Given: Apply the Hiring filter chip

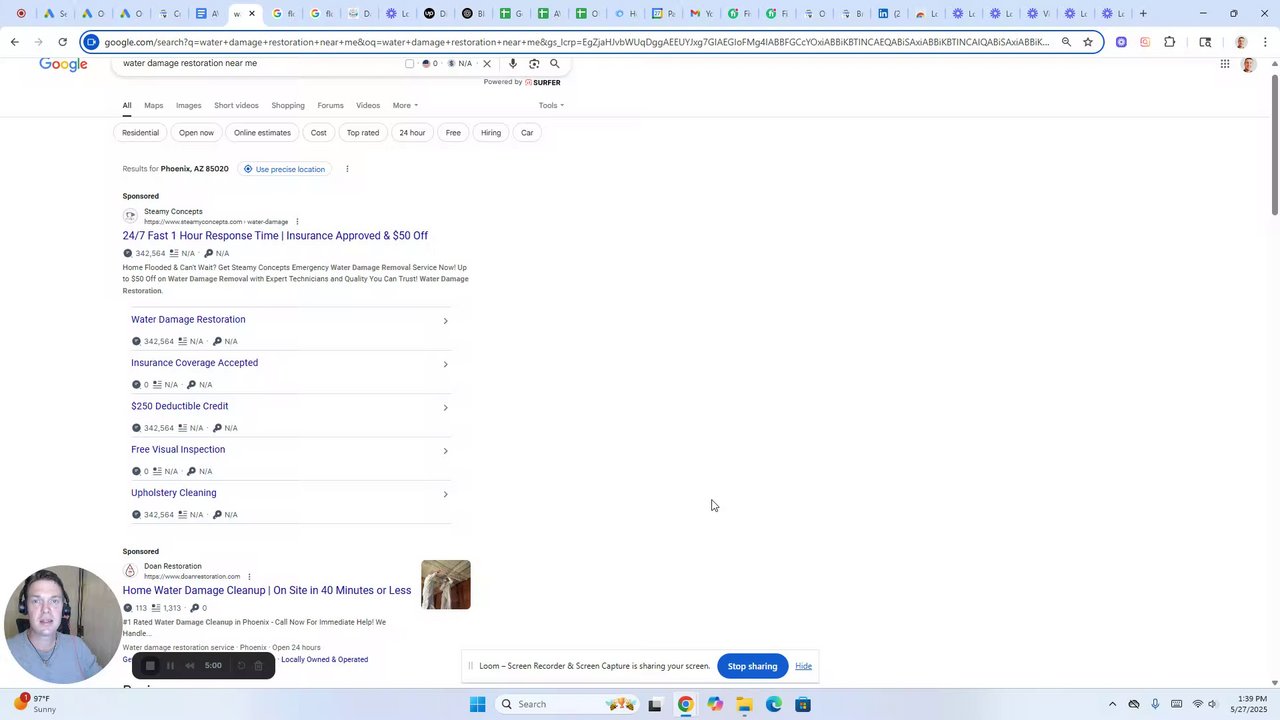Looking at the screenshot, I should 491,133.
